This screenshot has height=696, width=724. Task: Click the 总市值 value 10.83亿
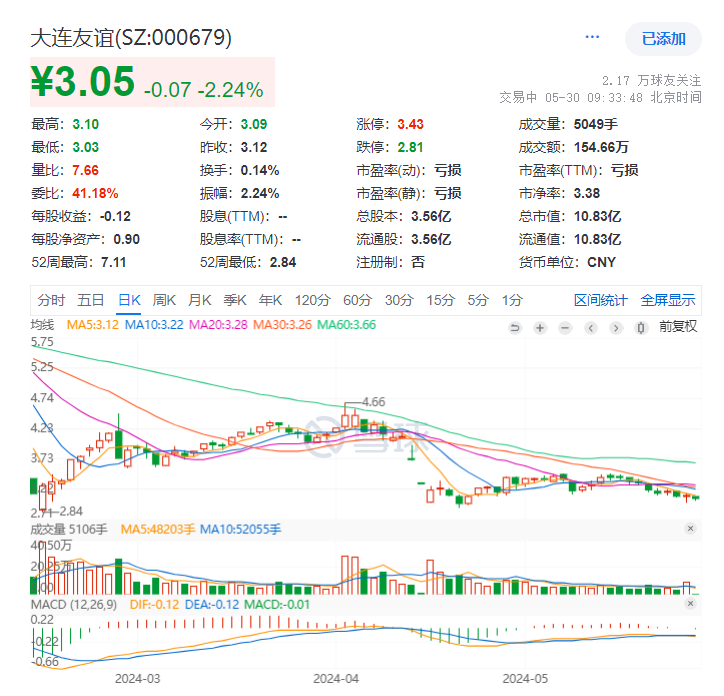pos(597,217)
